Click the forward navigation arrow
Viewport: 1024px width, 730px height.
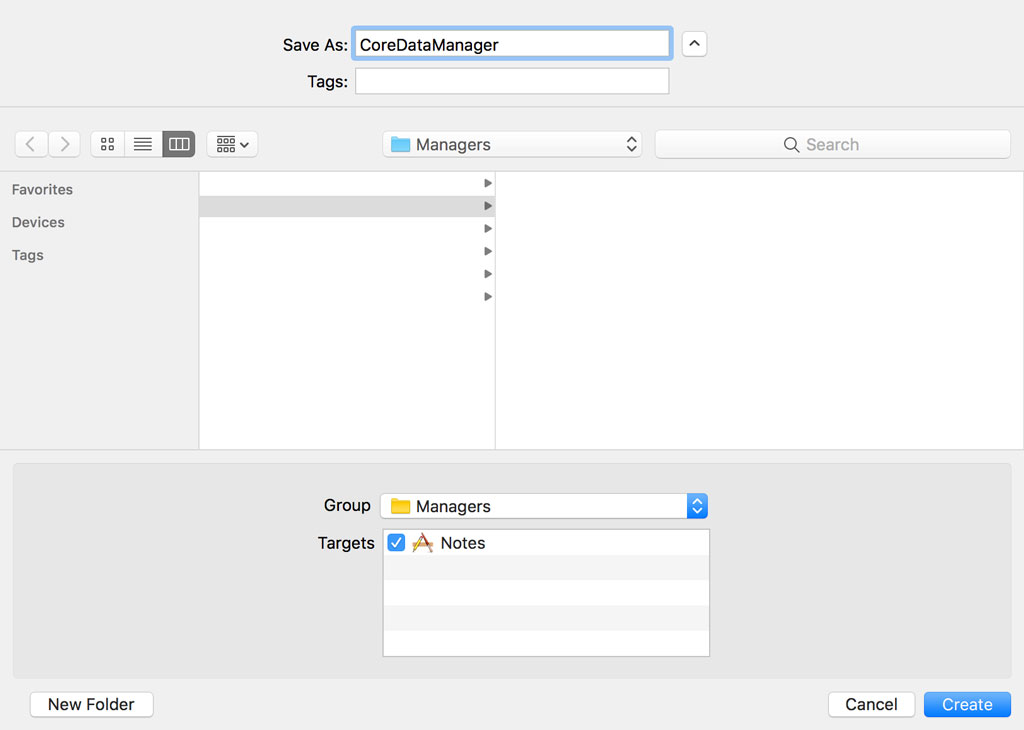point(63,143)
